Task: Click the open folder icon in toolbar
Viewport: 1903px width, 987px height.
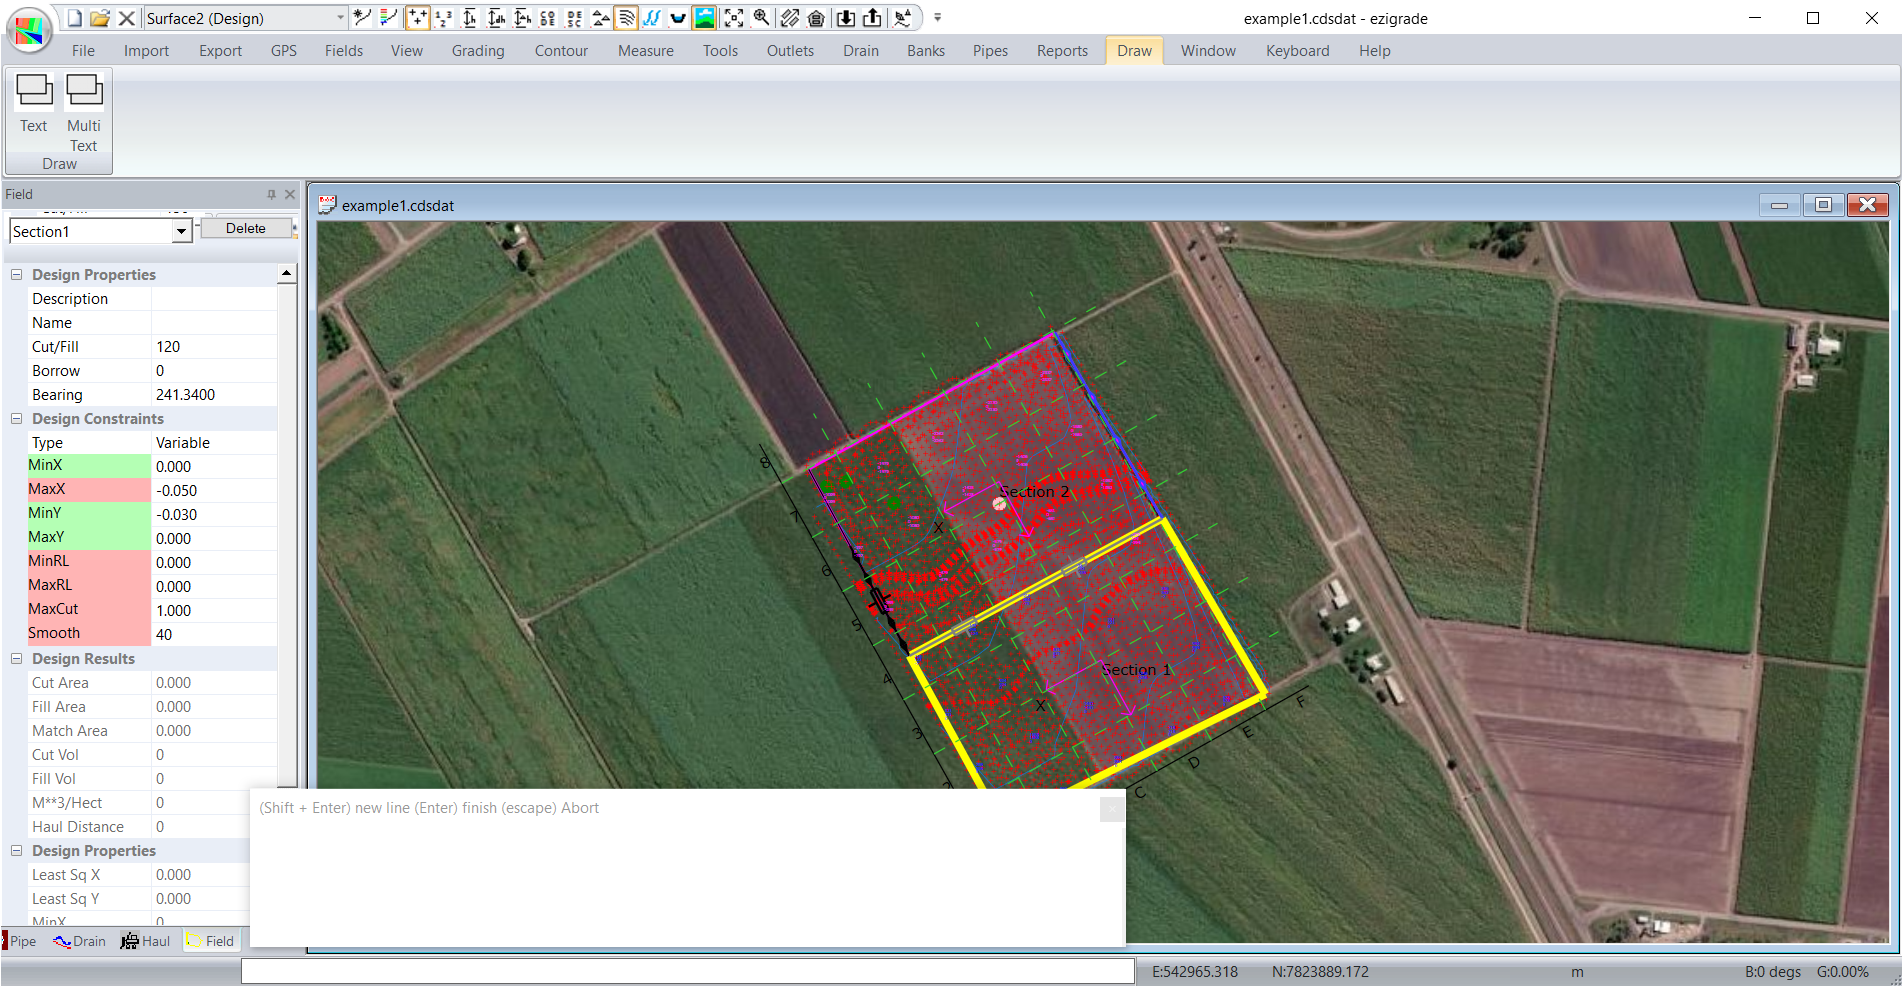Action: (x=100, y=18)
